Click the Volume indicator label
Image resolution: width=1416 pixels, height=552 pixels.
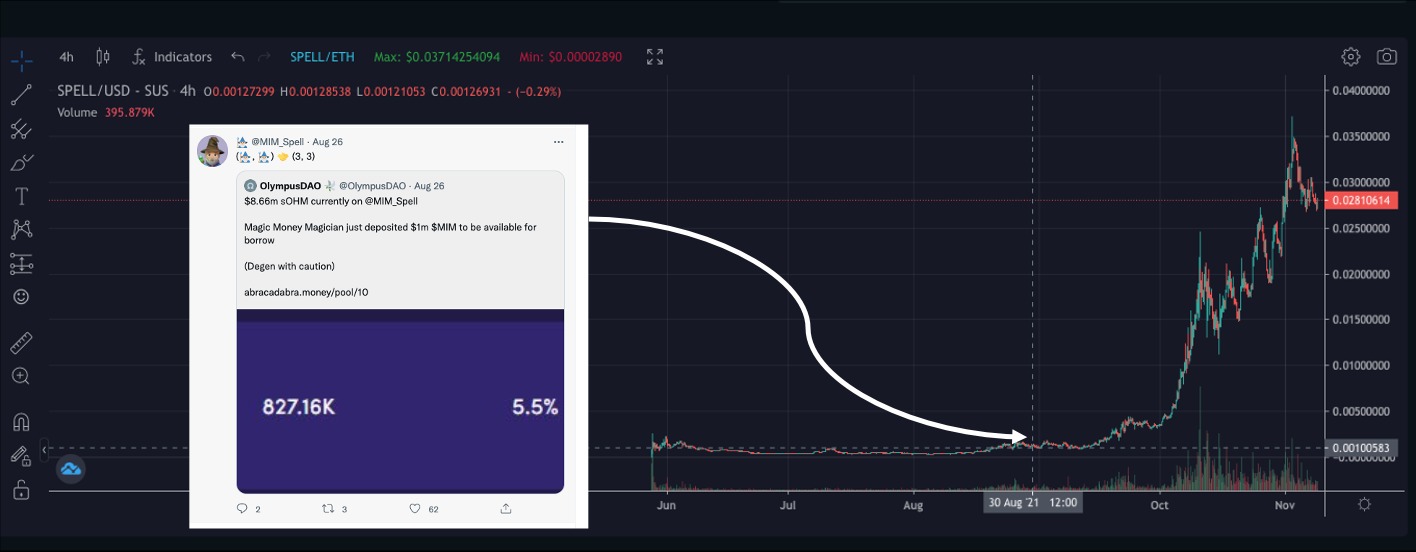(77, 112)
